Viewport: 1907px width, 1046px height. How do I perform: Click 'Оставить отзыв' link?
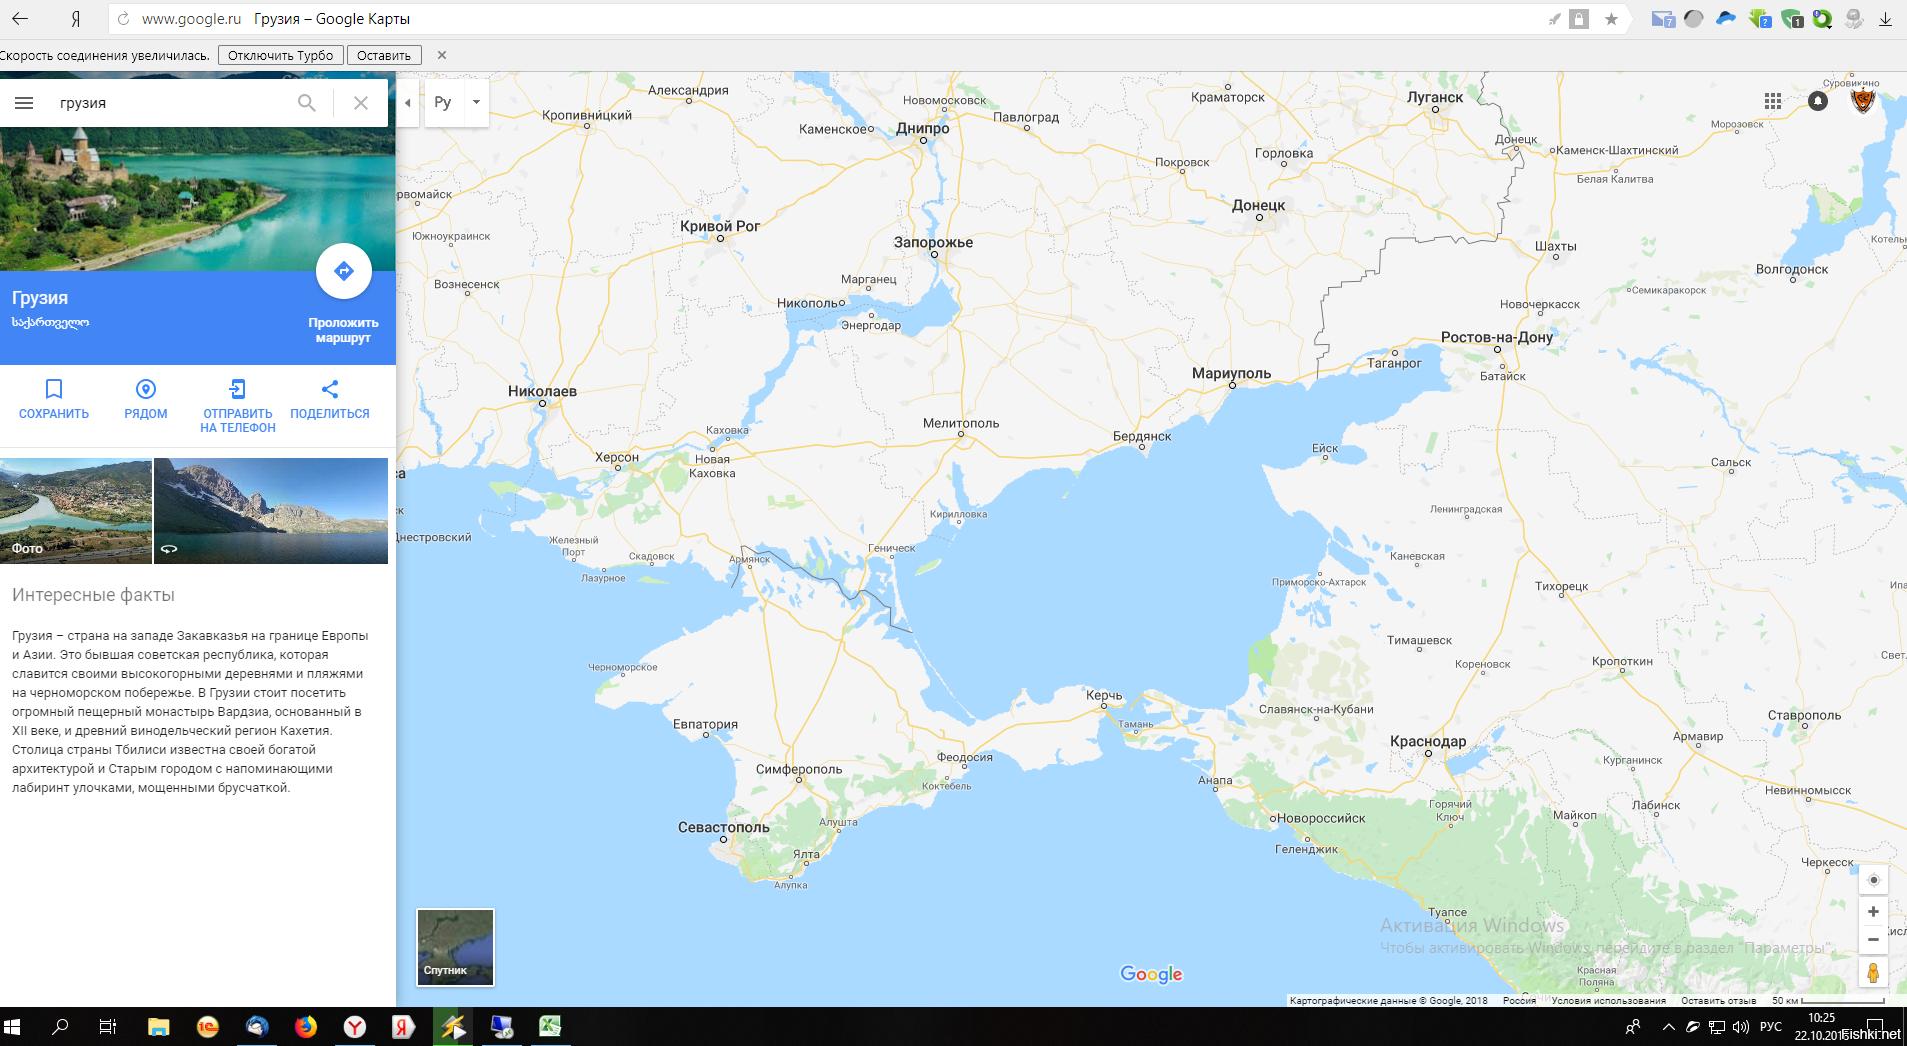(x=1718, y=1000)
